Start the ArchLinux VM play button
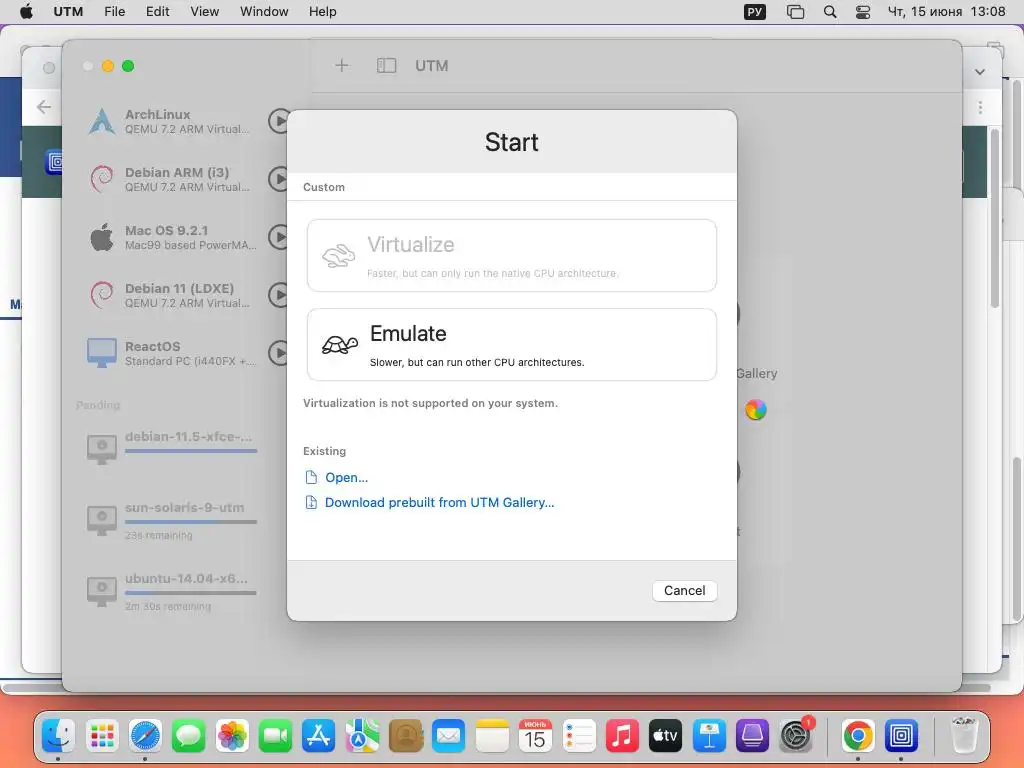Image resolution: width=1024 pixels, height=768 pixels. click(279, 121)
